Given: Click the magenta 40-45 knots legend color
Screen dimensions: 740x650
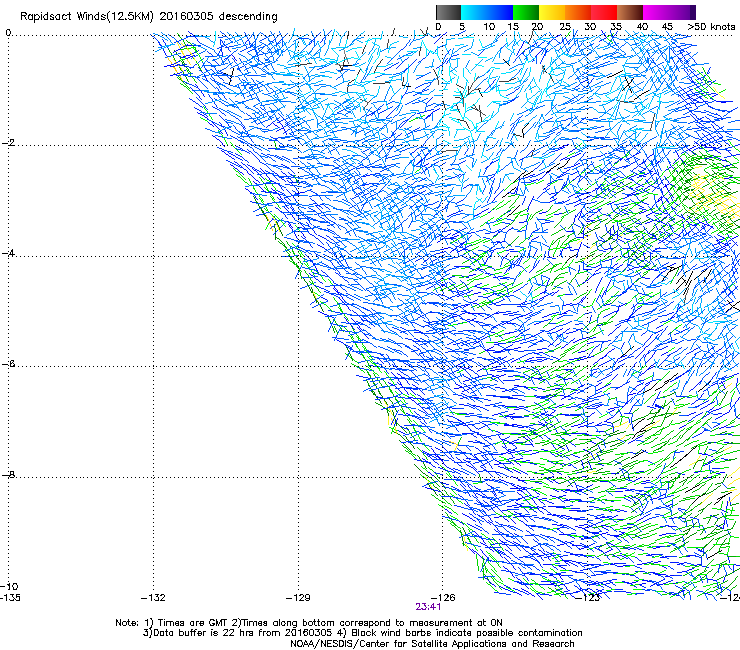Looking at the screenshot, I should [656, 12].
